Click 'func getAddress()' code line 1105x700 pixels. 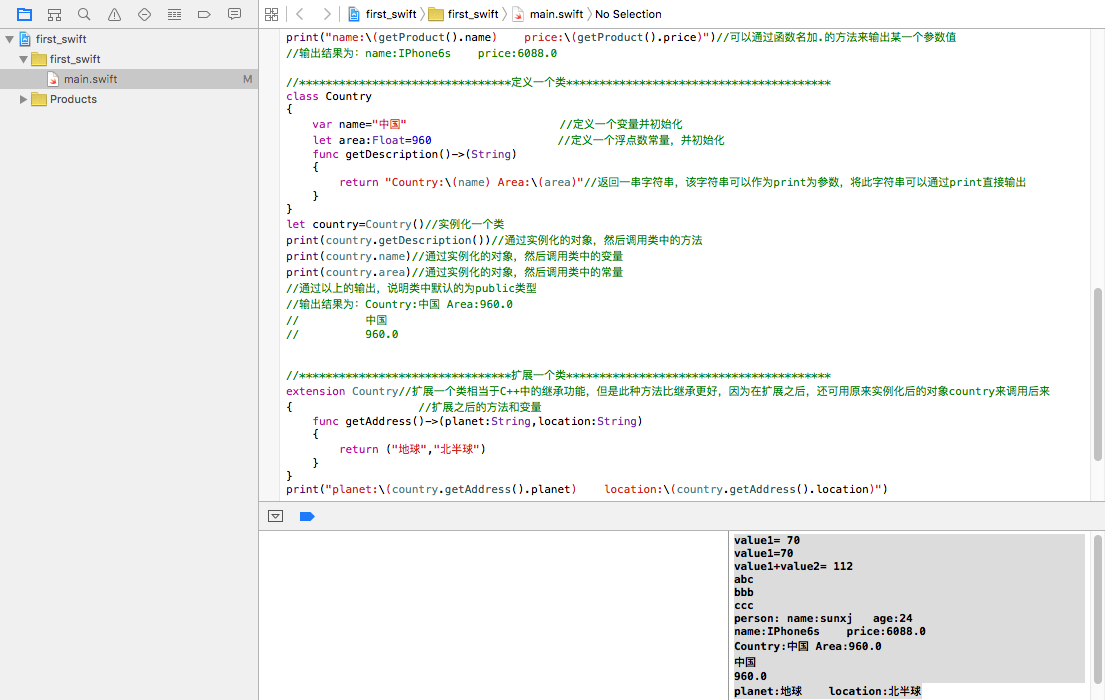click(477, 421)
